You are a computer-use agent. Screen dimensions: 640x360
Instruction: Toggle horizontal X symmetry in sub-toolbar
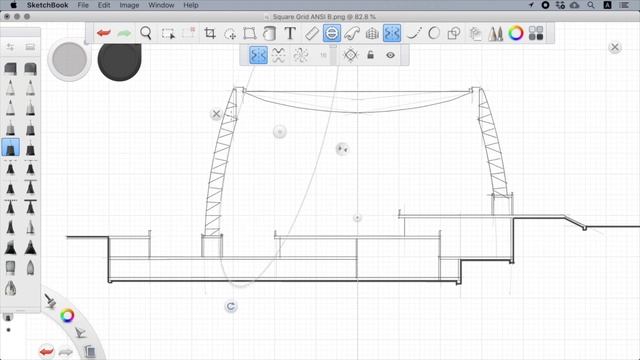(x=278, y=55)
